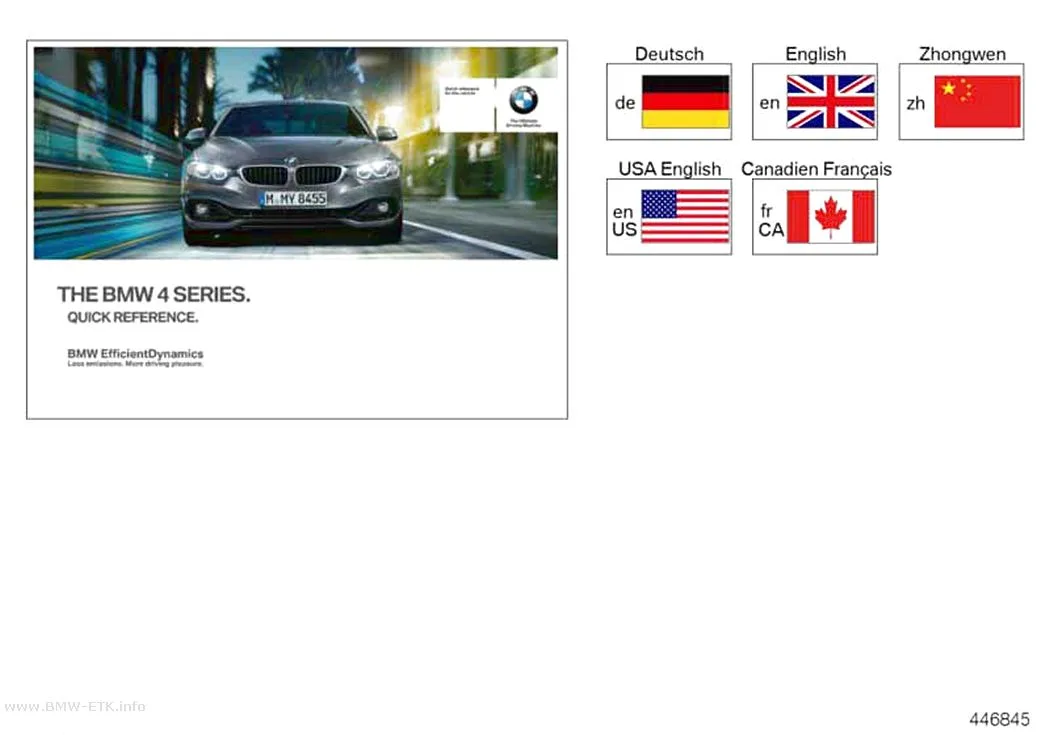The width and height of the screenshot is (1050, 735).
Task: Click the diagram number 446845
Action: [999, 719]
